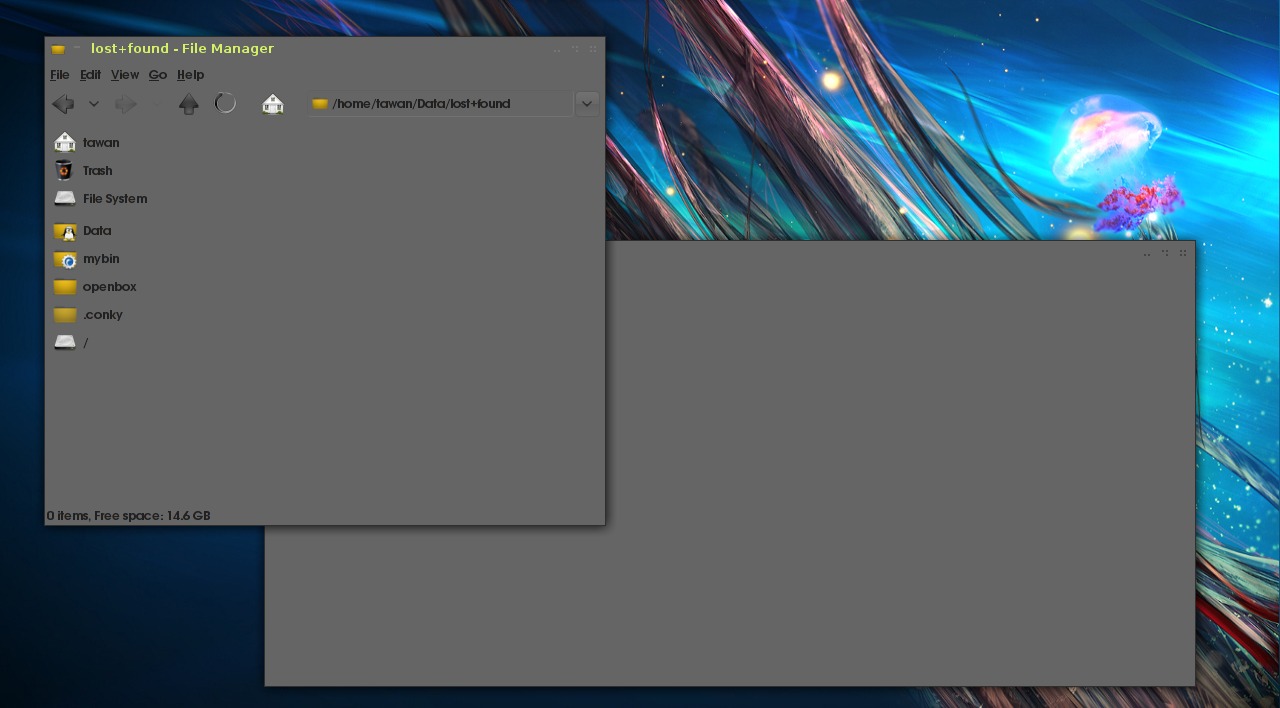Open the File menu
Screen dimensions: 1280x708
click(60, 75)
